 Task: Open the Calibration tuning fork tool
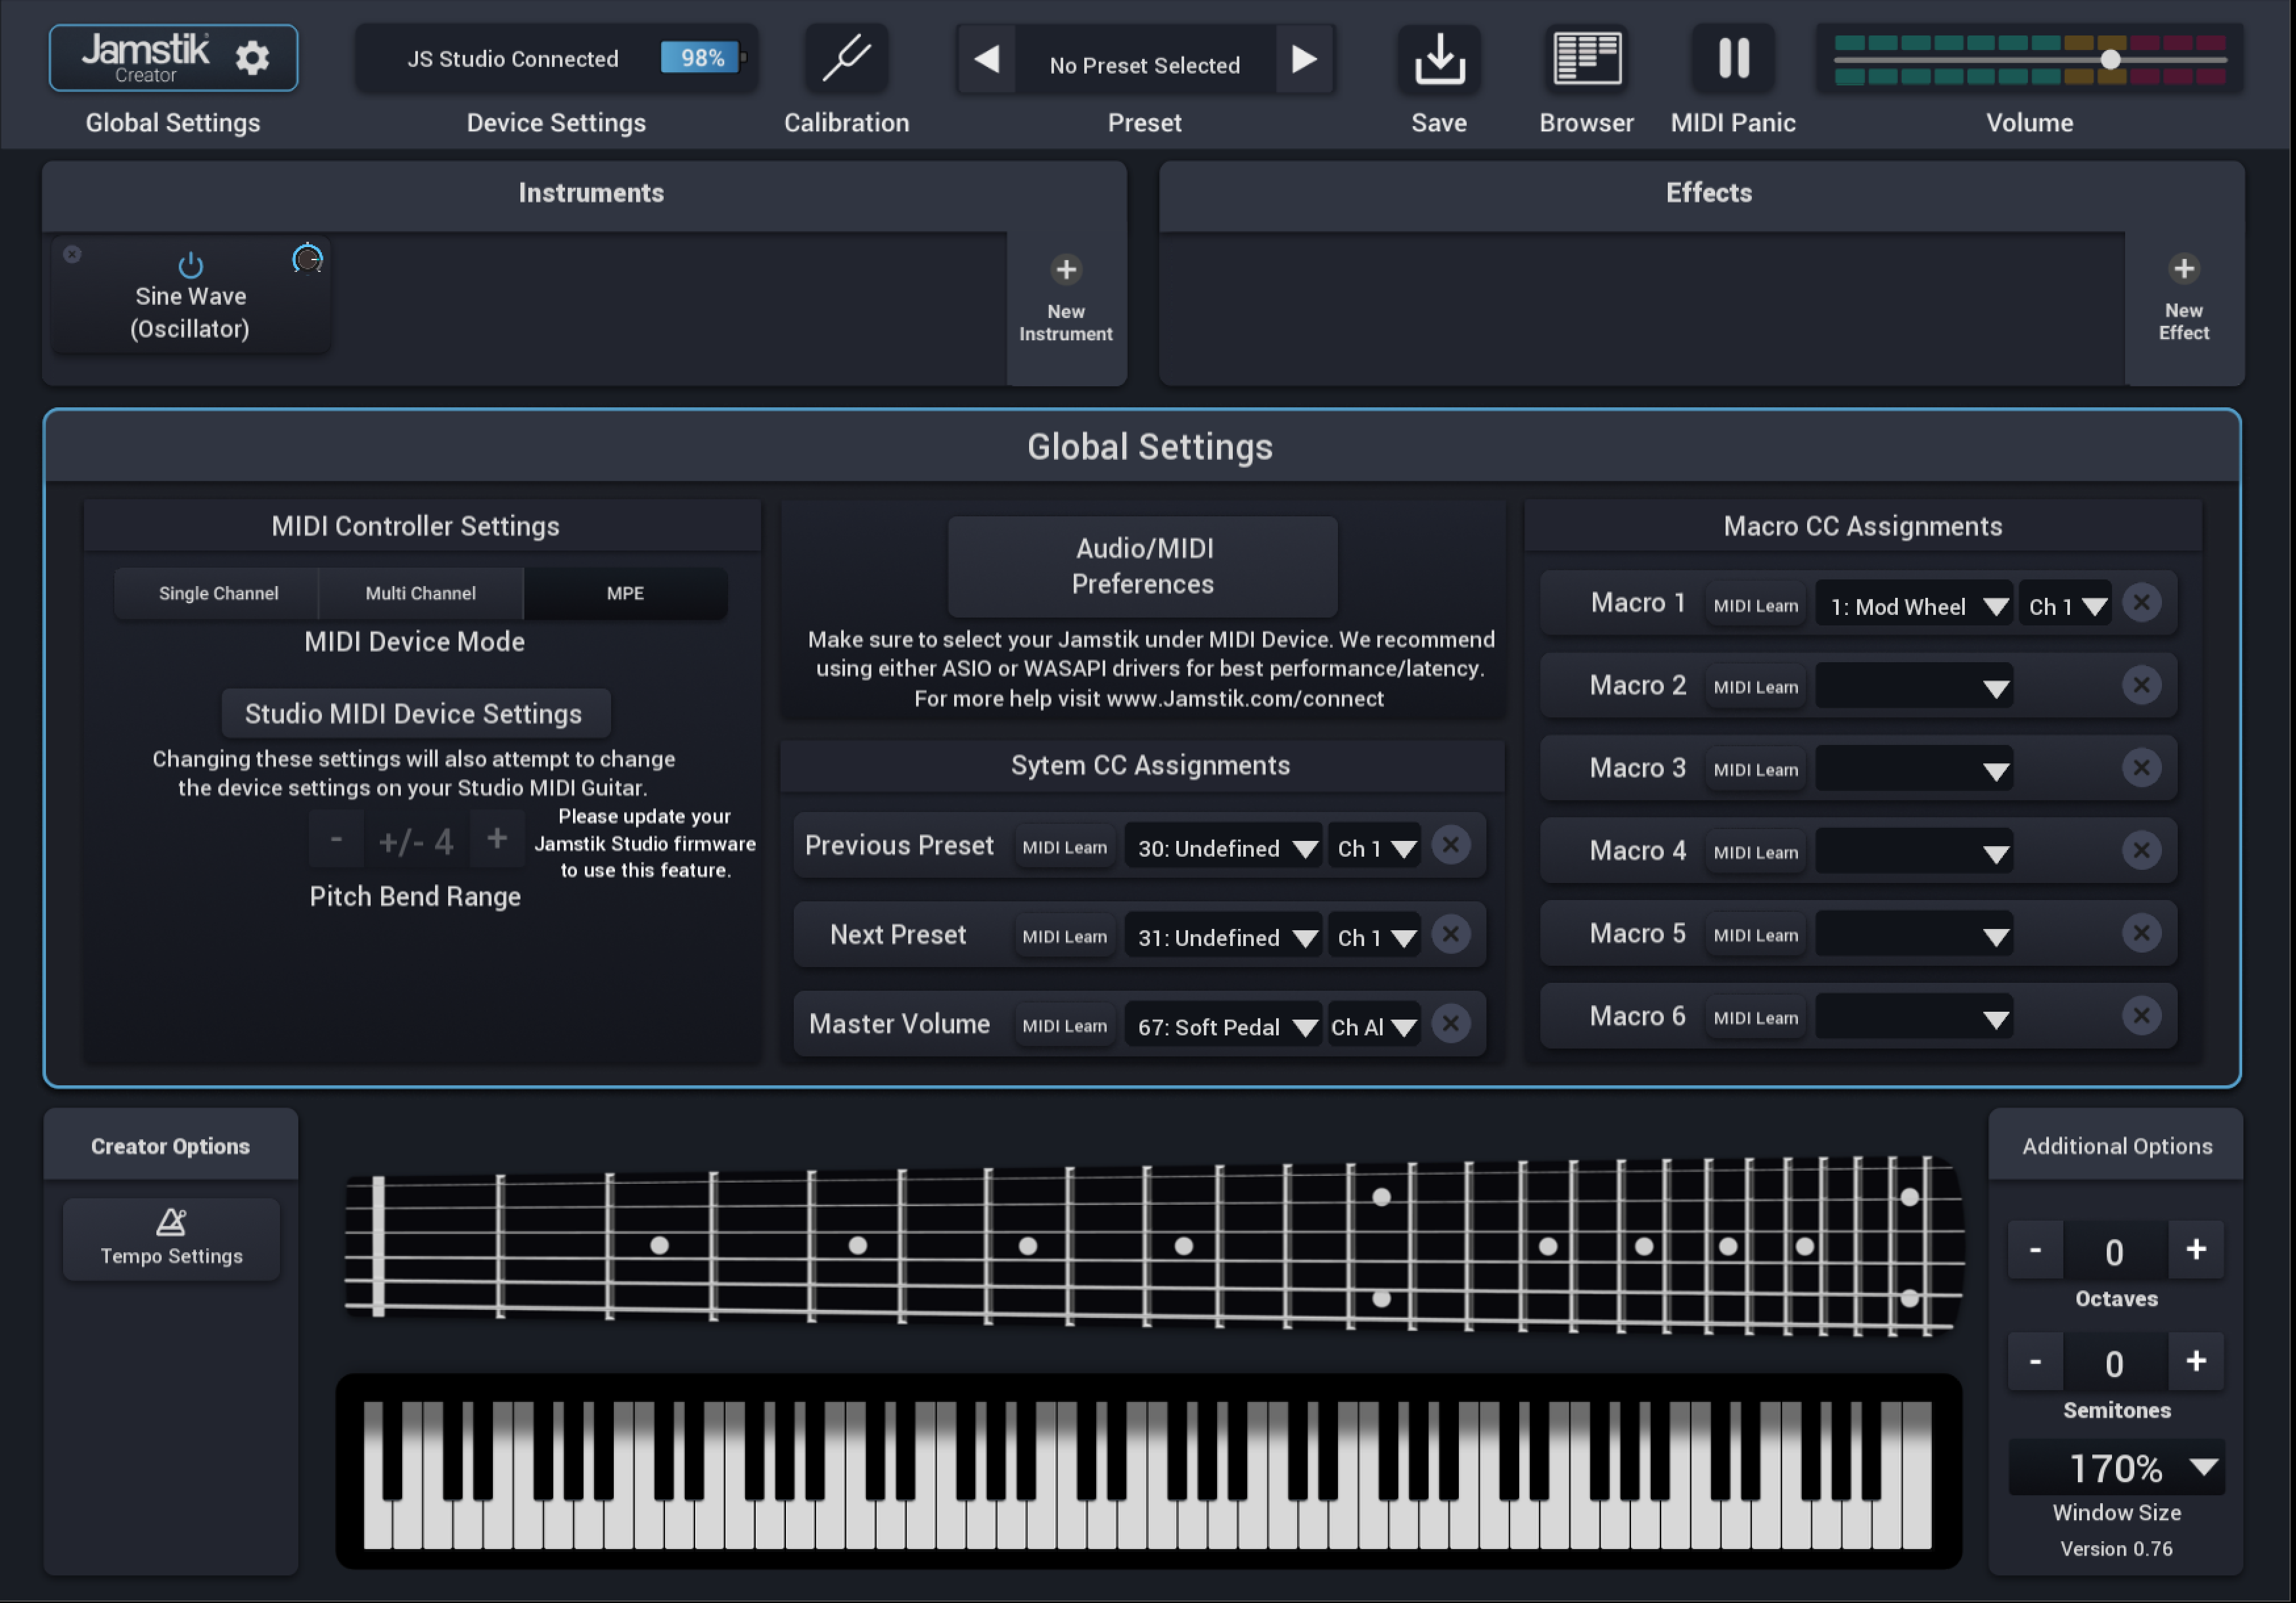coord(845,58)
